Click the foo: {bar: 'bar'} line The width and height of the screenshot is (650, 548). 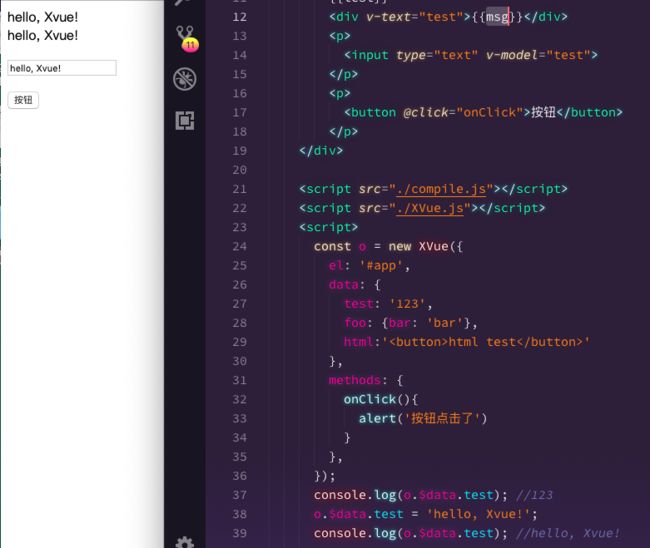point(410,323)
